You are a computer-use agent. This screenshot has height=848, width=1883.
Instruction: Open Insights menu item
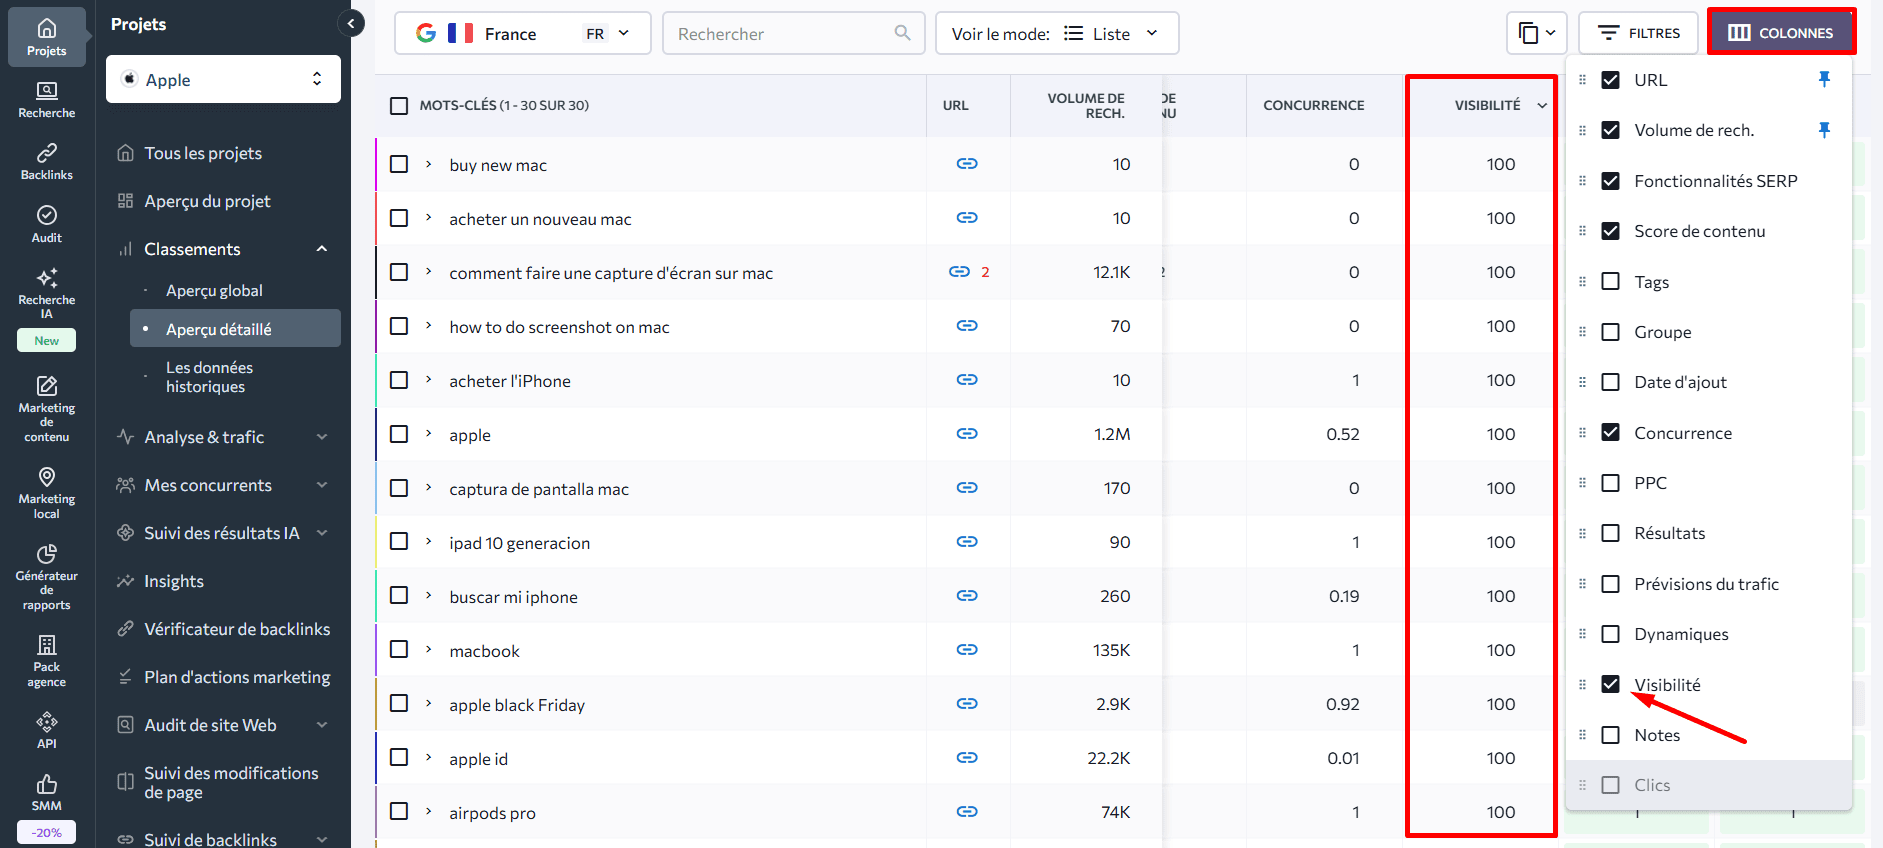pos(174,581)
